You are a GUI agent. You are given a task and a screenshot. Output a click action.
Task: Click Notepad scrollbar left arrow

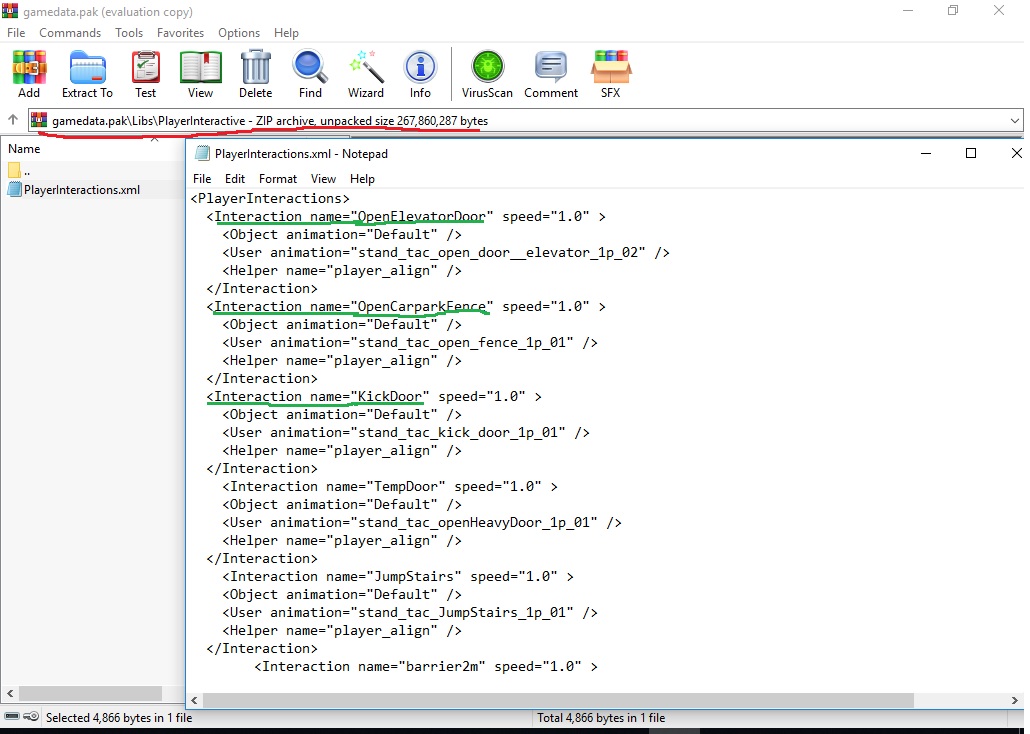pos(194,700)
